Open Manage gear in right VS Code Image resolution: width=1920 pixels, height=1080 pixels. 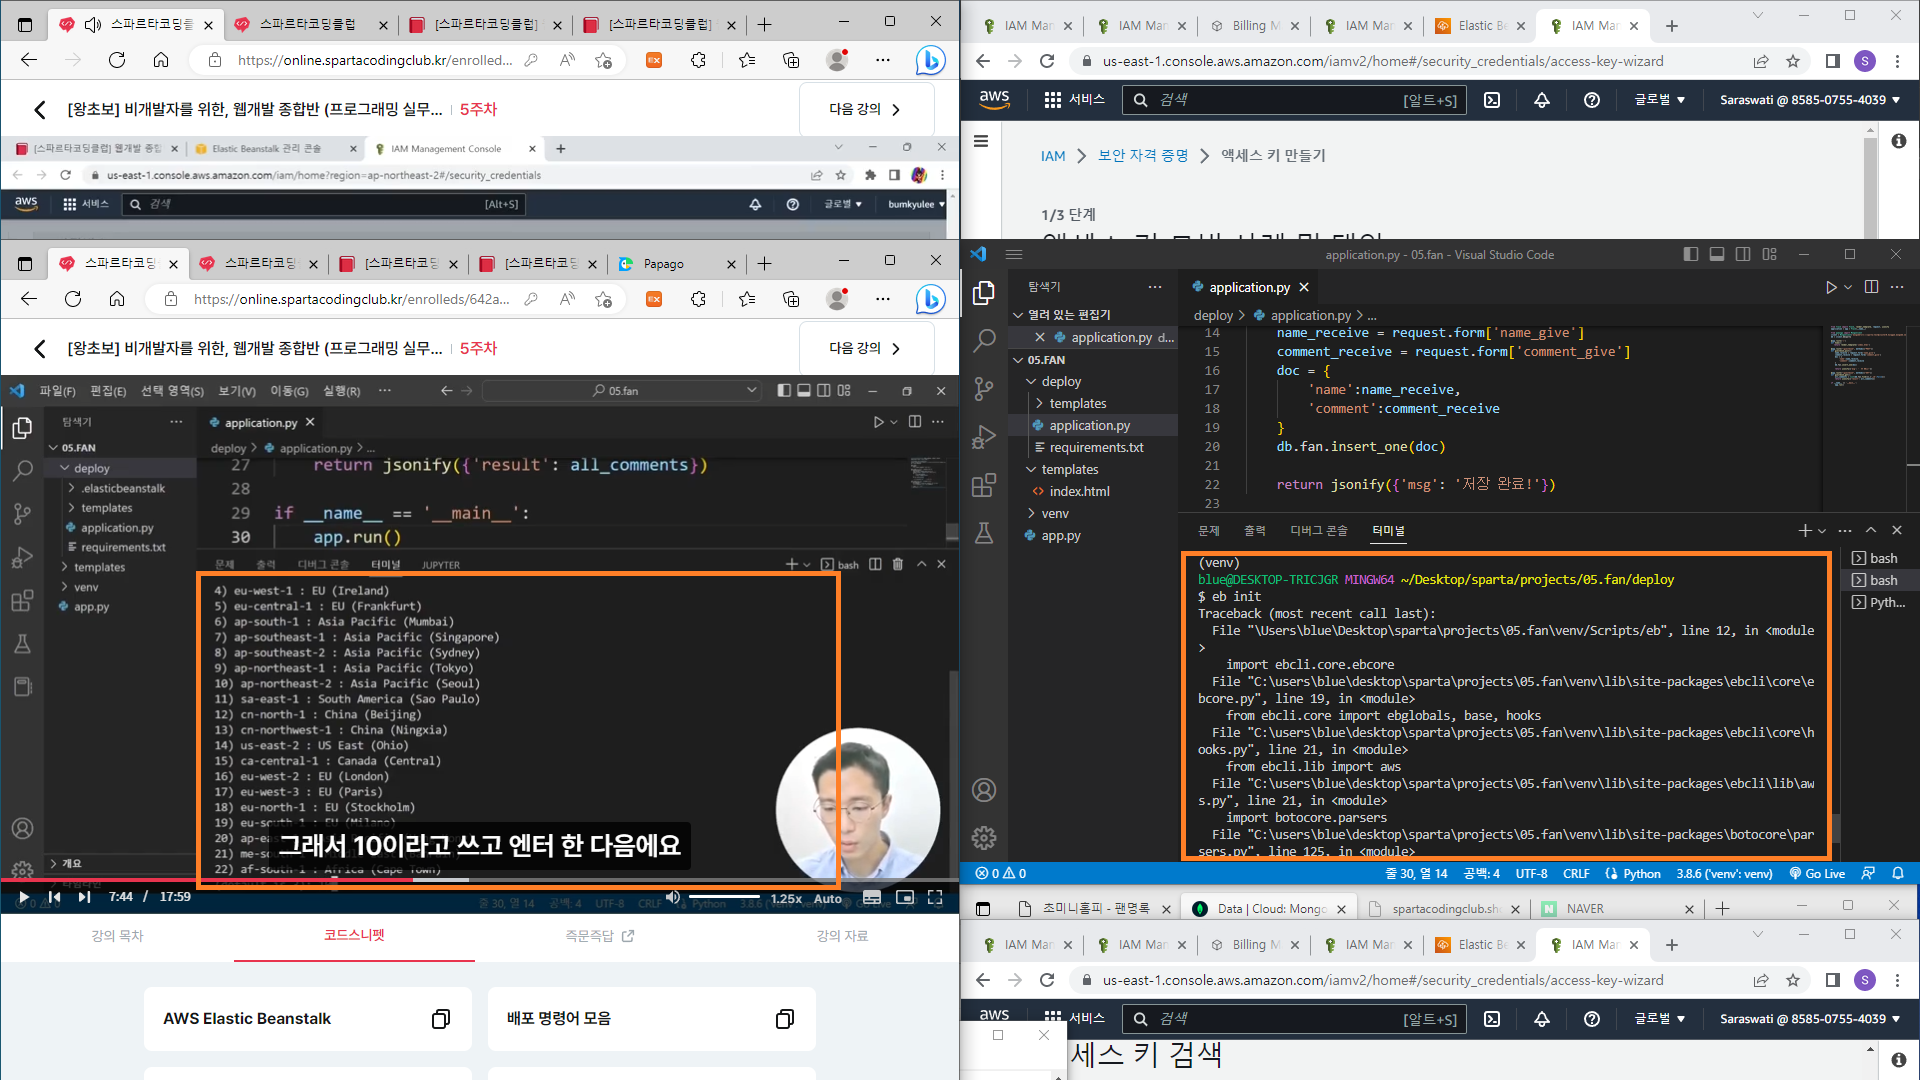(984, 838)
